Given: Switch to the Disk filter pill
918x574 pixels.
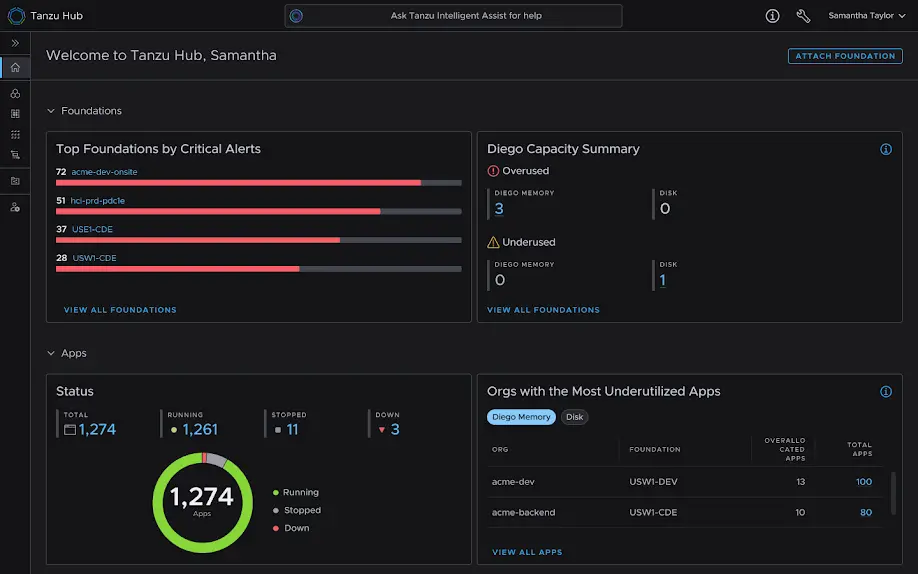Looking at the screenshot, I should tap(574, 417).
